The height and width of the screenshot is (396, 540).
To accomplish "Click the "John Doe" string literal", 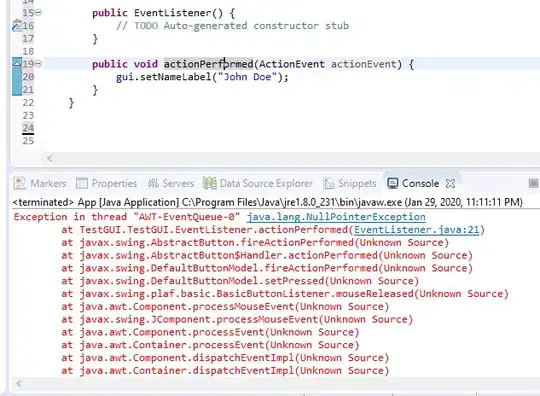I will [248, 77].
